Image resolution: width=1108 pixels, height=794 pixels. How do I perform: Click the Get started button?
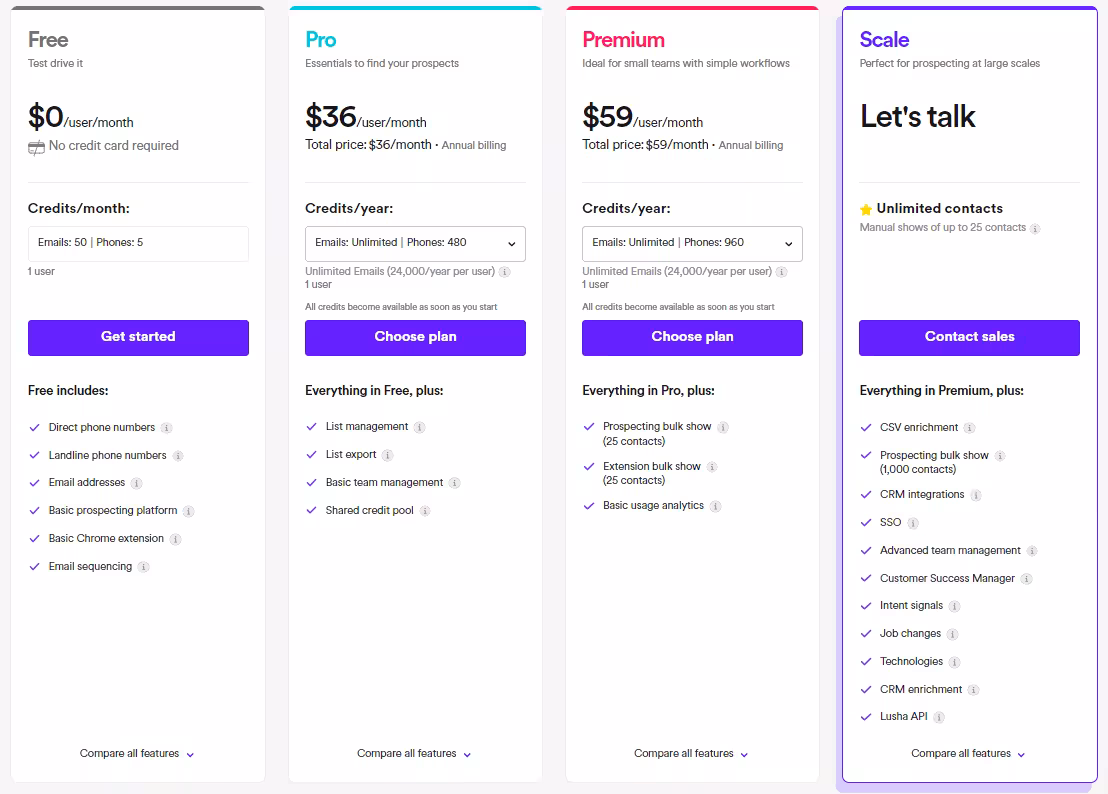[138, 337]
